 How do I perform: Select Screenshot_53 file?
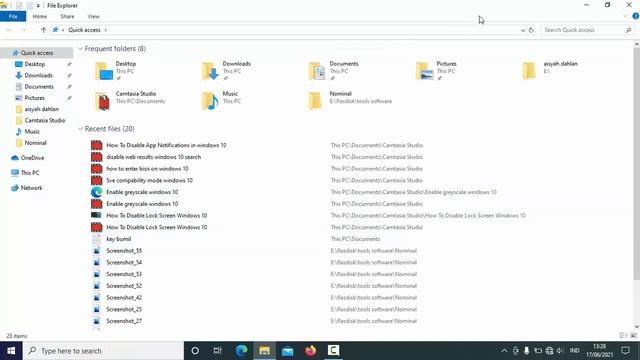pyautogui.click(x=124, y=274)
